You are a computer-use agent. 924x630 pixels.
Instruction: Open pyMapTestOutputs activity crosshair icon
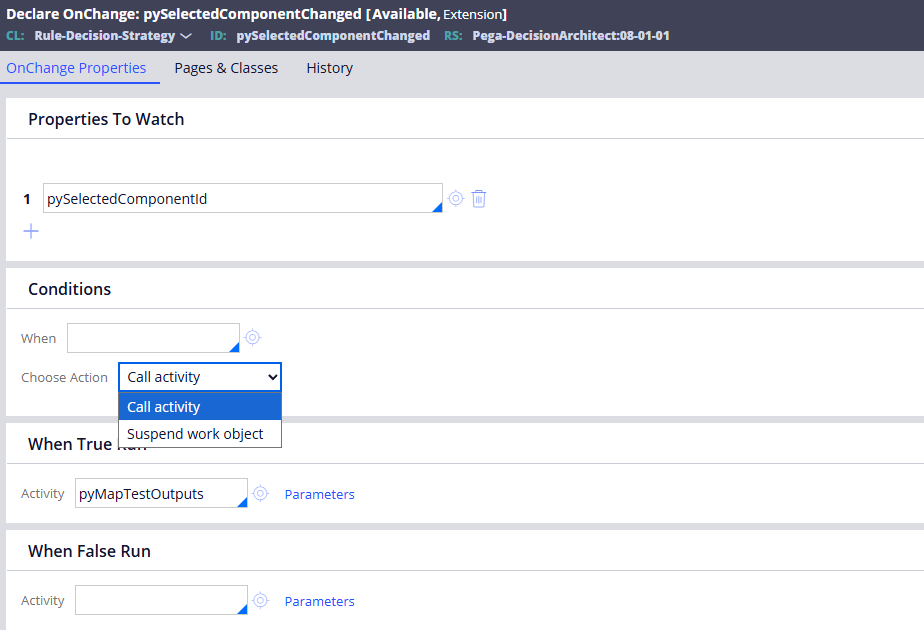click(260, 493)
